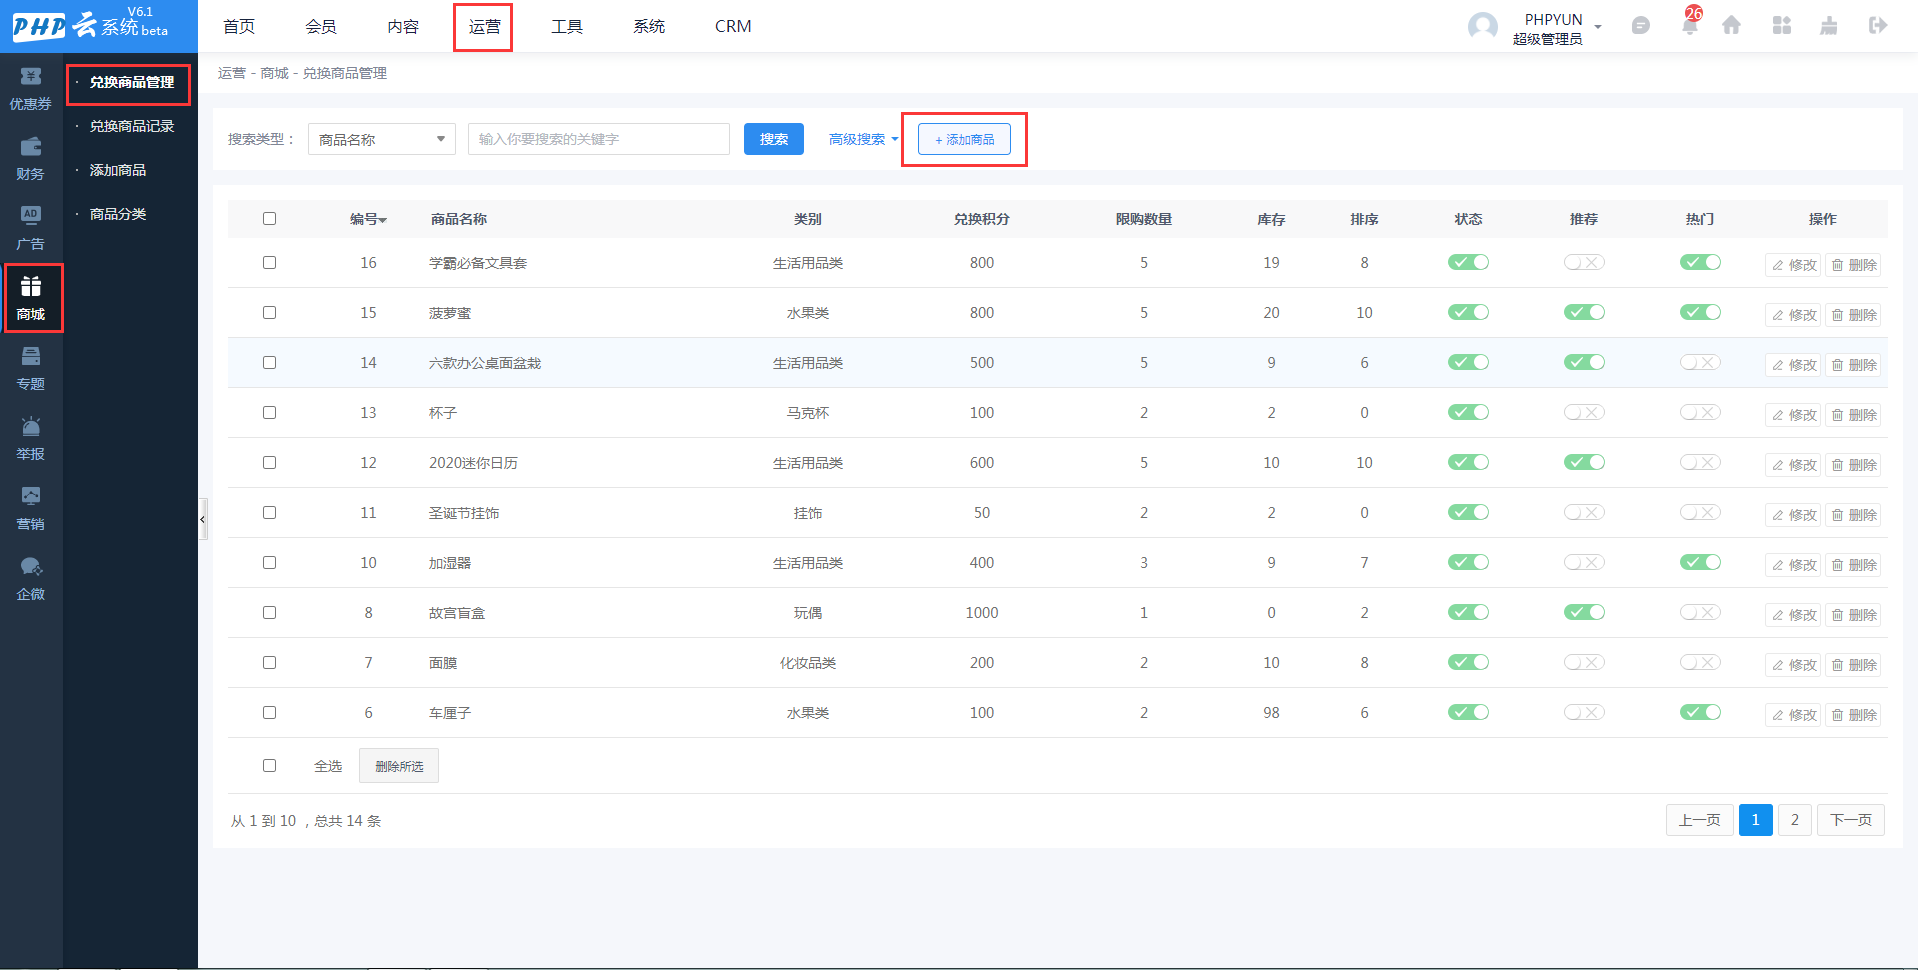Open the 优惠券 coupon sidebar icon
This screenshot has height=970, width=1918.
click(x=31, y=89)
